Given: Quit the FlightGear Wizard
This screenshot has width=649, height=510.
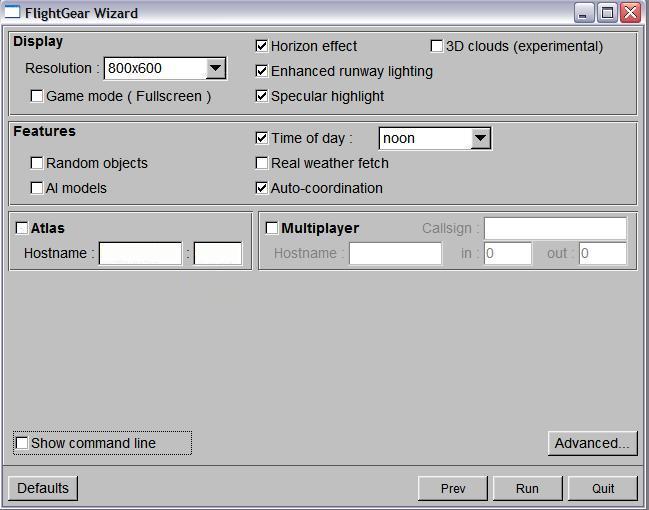Looking at the screenshot, I should click(603, 488).
